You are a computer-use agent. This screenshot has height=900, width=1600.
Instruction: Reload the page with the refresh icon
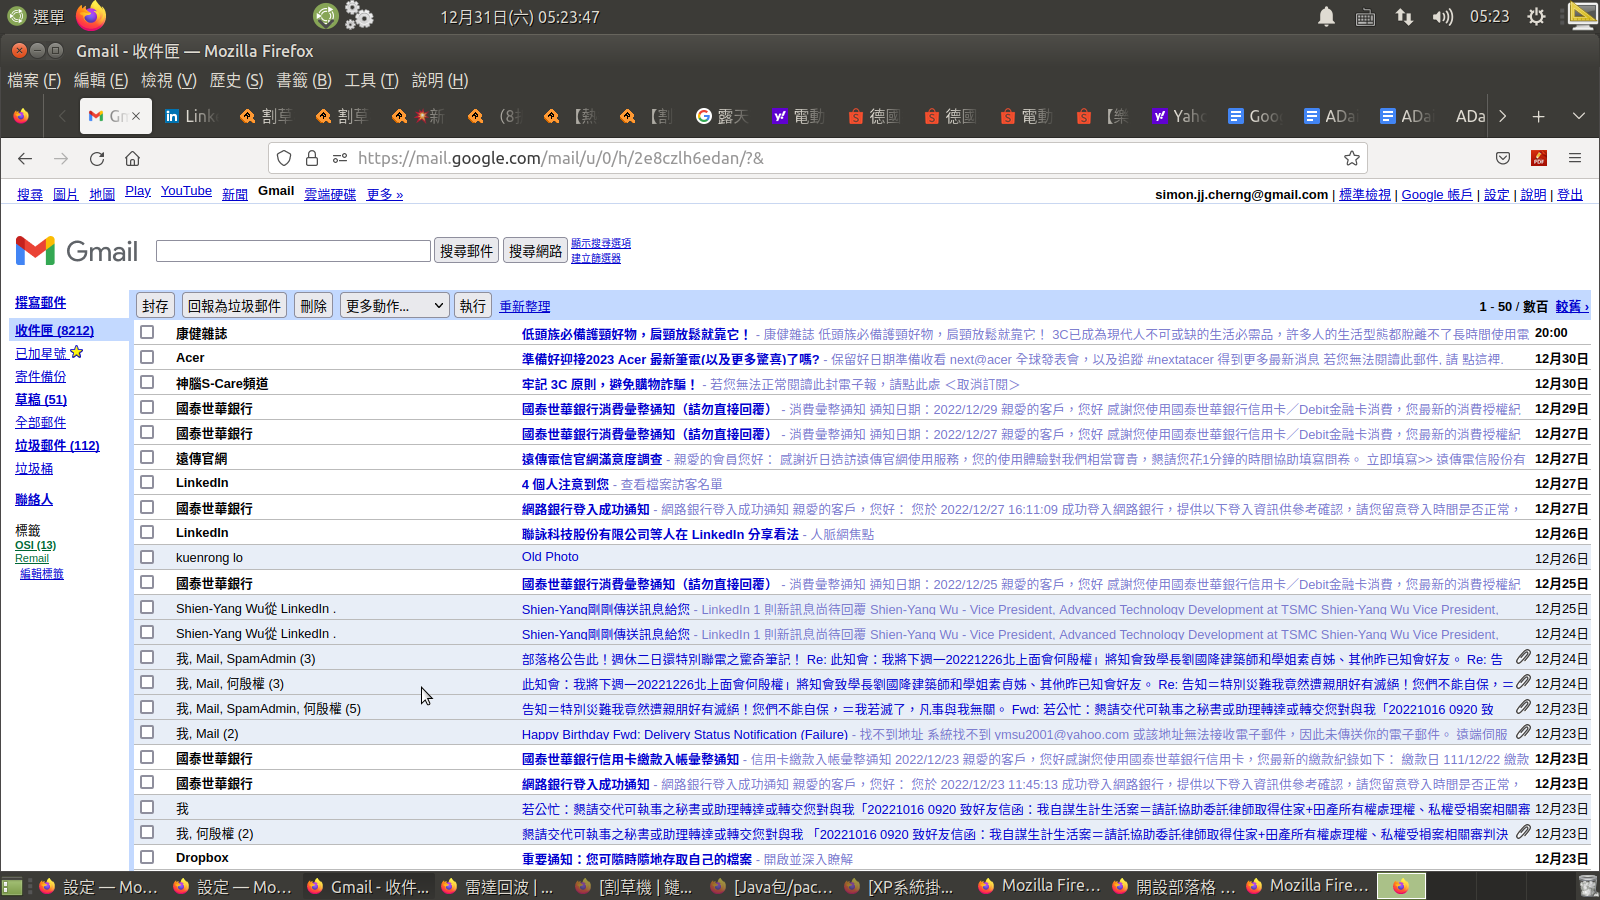pyautogui.click(x=97, y=158)
